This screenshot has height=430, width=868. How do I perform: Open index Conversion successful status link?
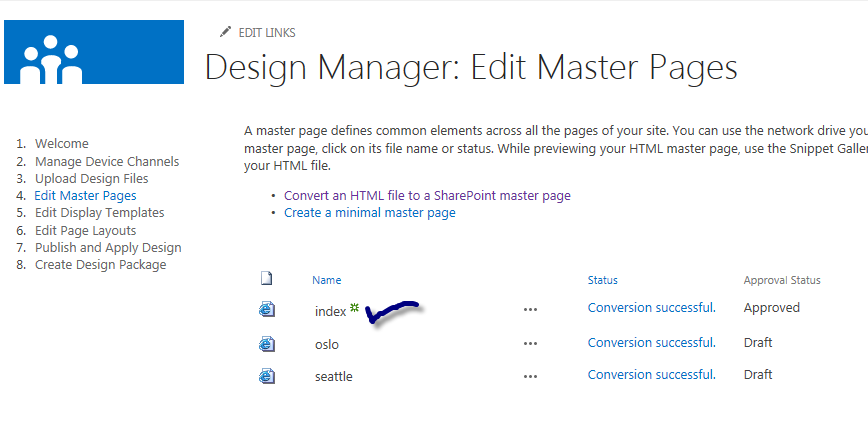click(x=651, y=308)
